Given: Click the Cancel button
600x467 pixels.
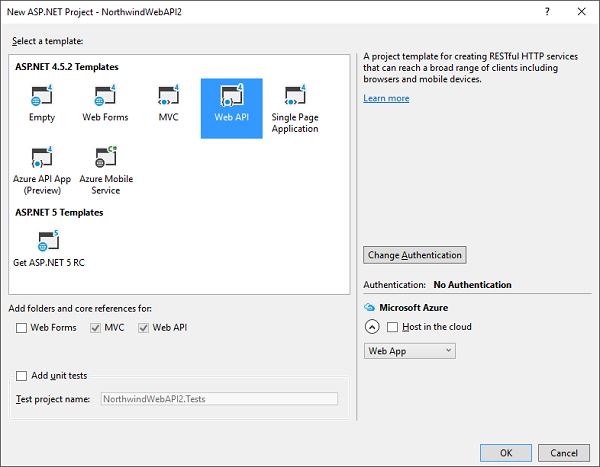Looking at the screenshot, I should (x=564, y=453).
